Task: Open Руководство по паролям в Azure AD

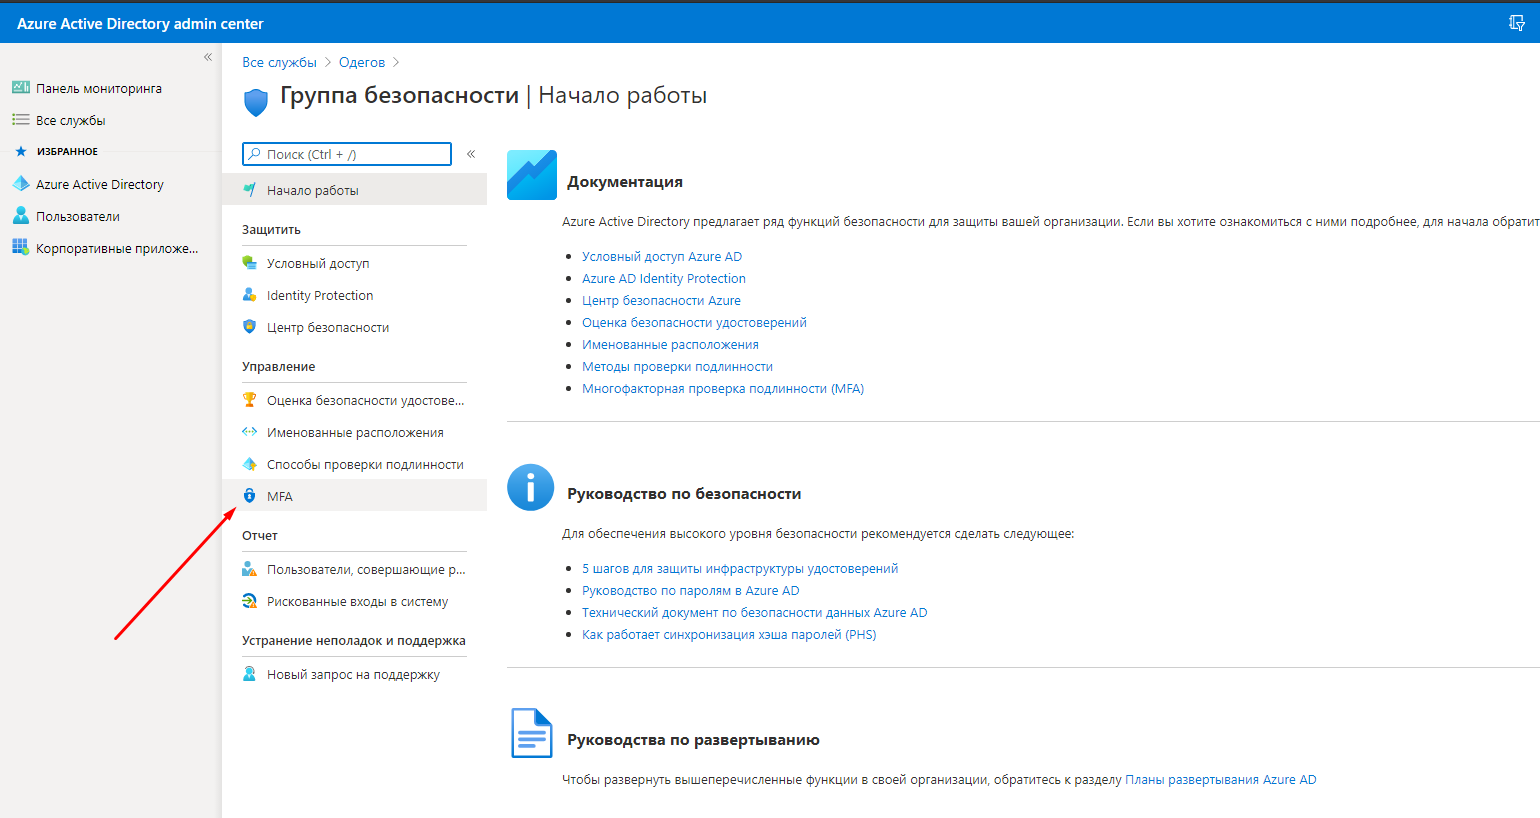Action: click(x=691, y=590)
